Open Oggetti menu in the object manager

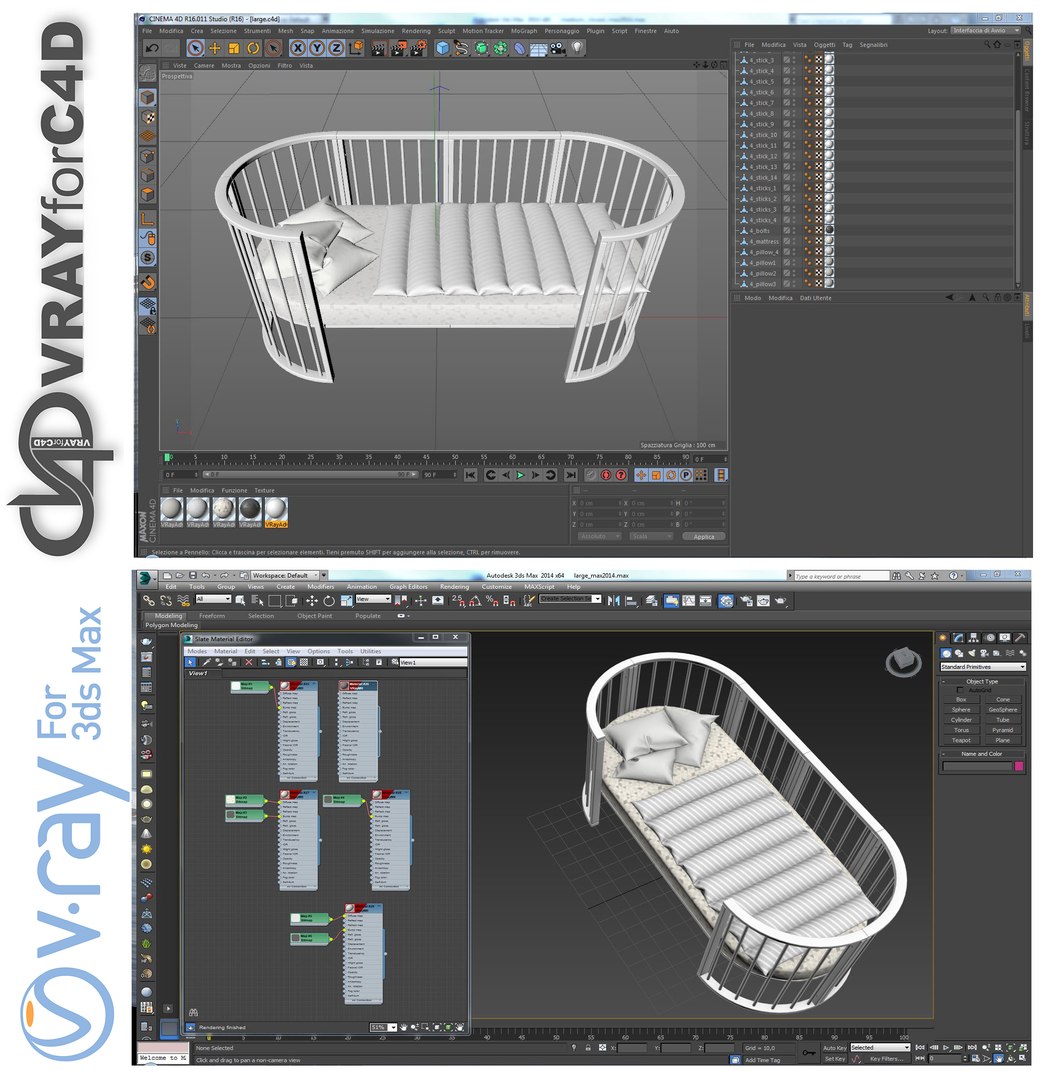pyautogui.click(x=824, y=45)
